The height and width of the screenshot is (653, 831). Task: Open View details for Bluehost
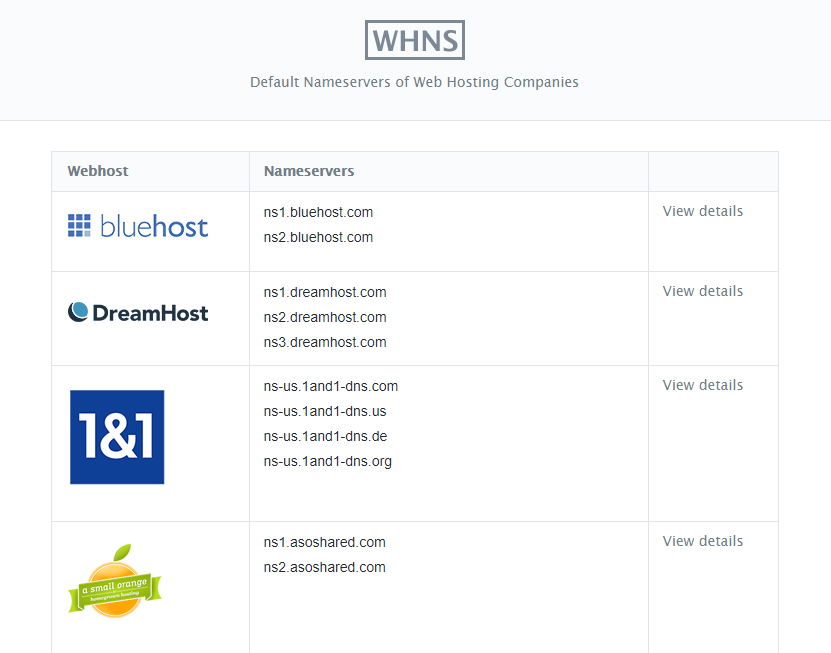point(703,211)
